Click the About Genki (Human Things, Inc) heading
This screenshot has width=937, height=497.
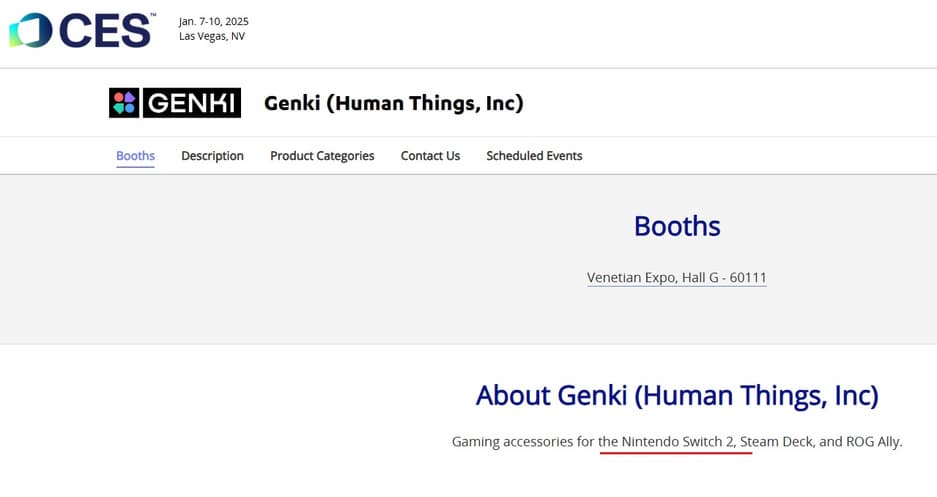677,395
